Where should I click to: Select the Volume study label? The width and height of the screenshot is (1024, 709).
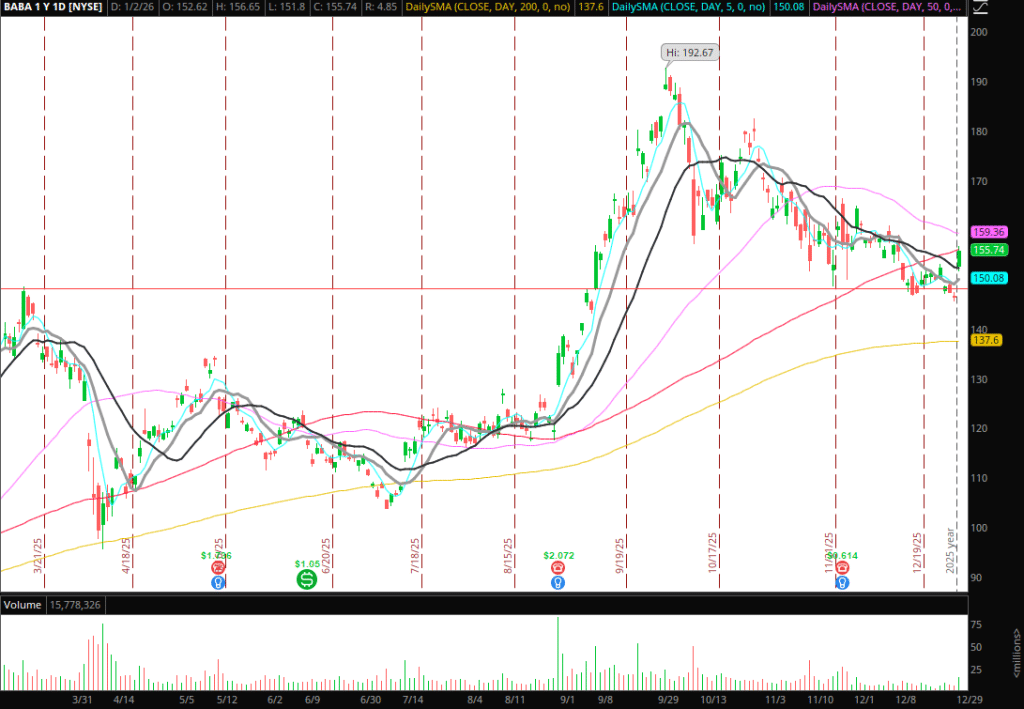22,606
